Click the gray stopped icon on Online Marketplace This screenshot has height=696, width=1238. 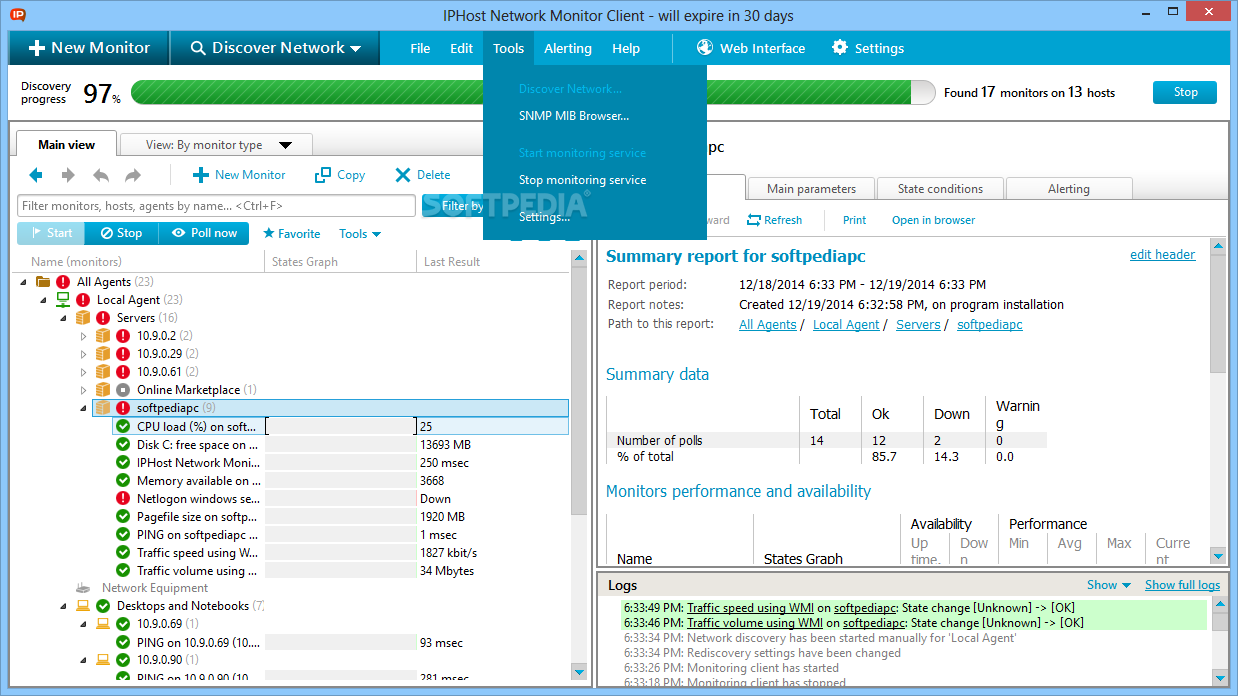(x=123, y=390)
